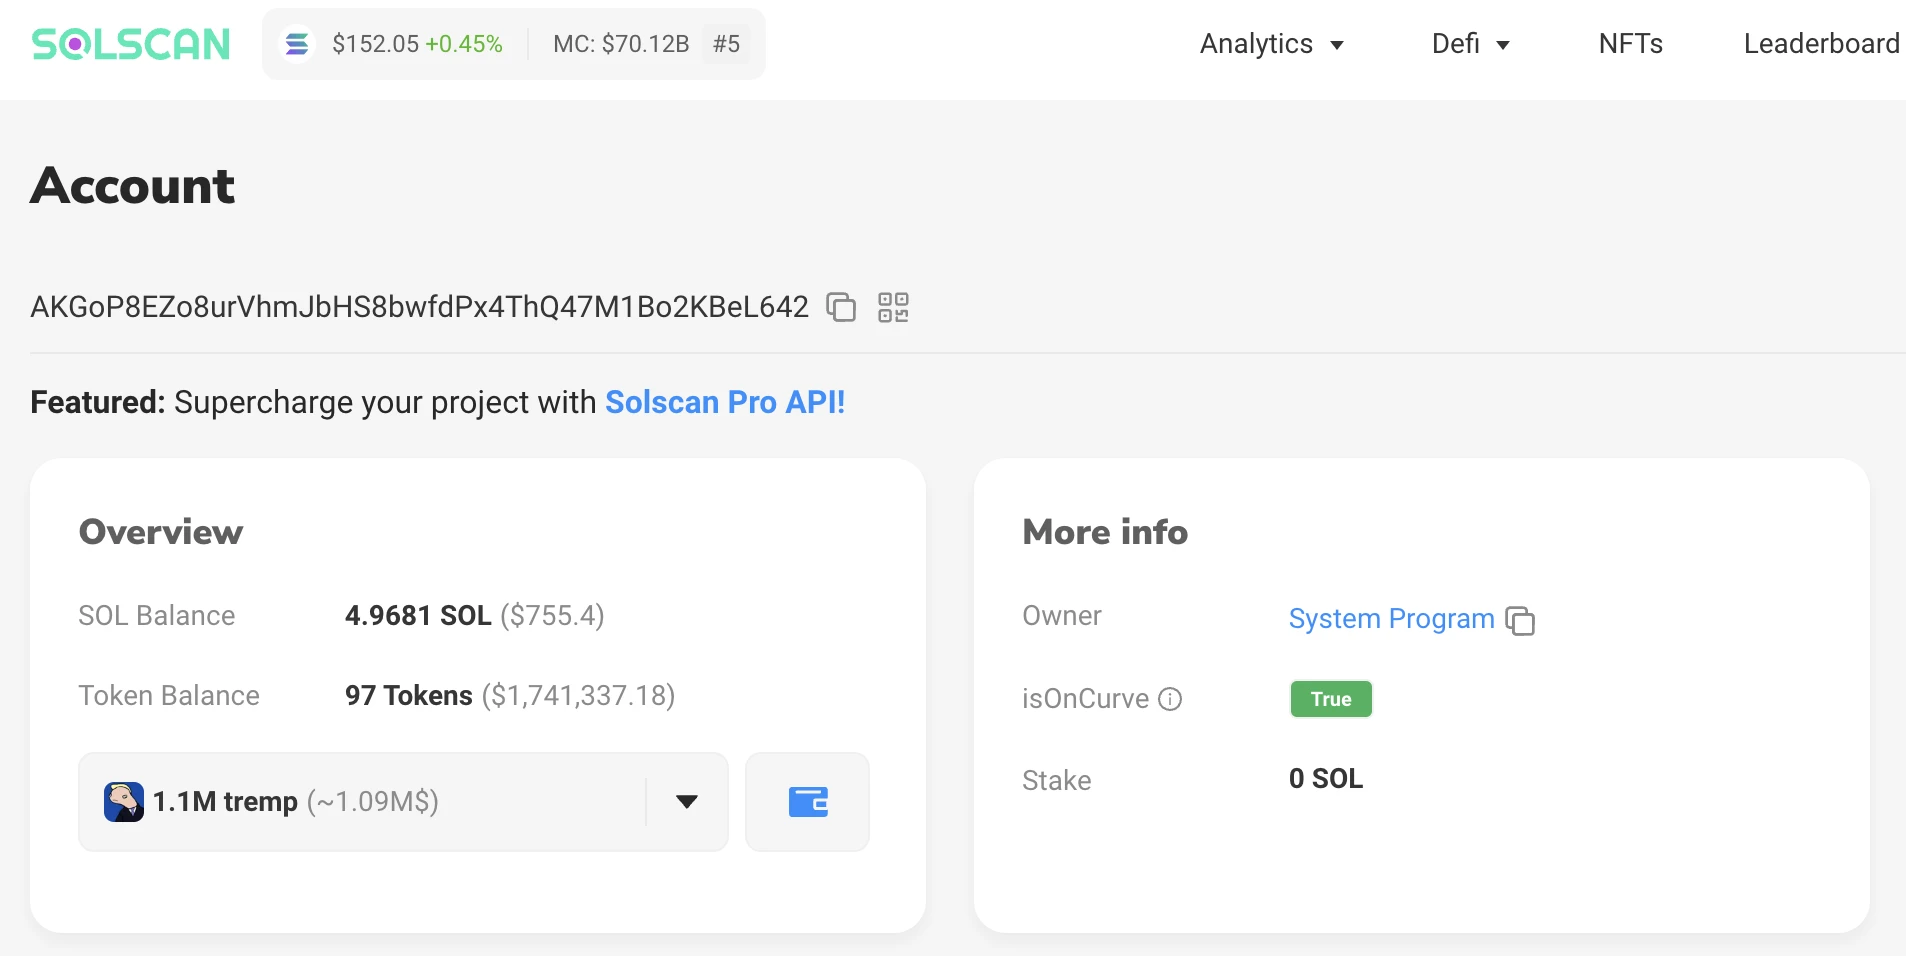The width and height of the screenshot is (1906, 956).
Task: Click the #5 market rank badge
Action: pos(726,44)
